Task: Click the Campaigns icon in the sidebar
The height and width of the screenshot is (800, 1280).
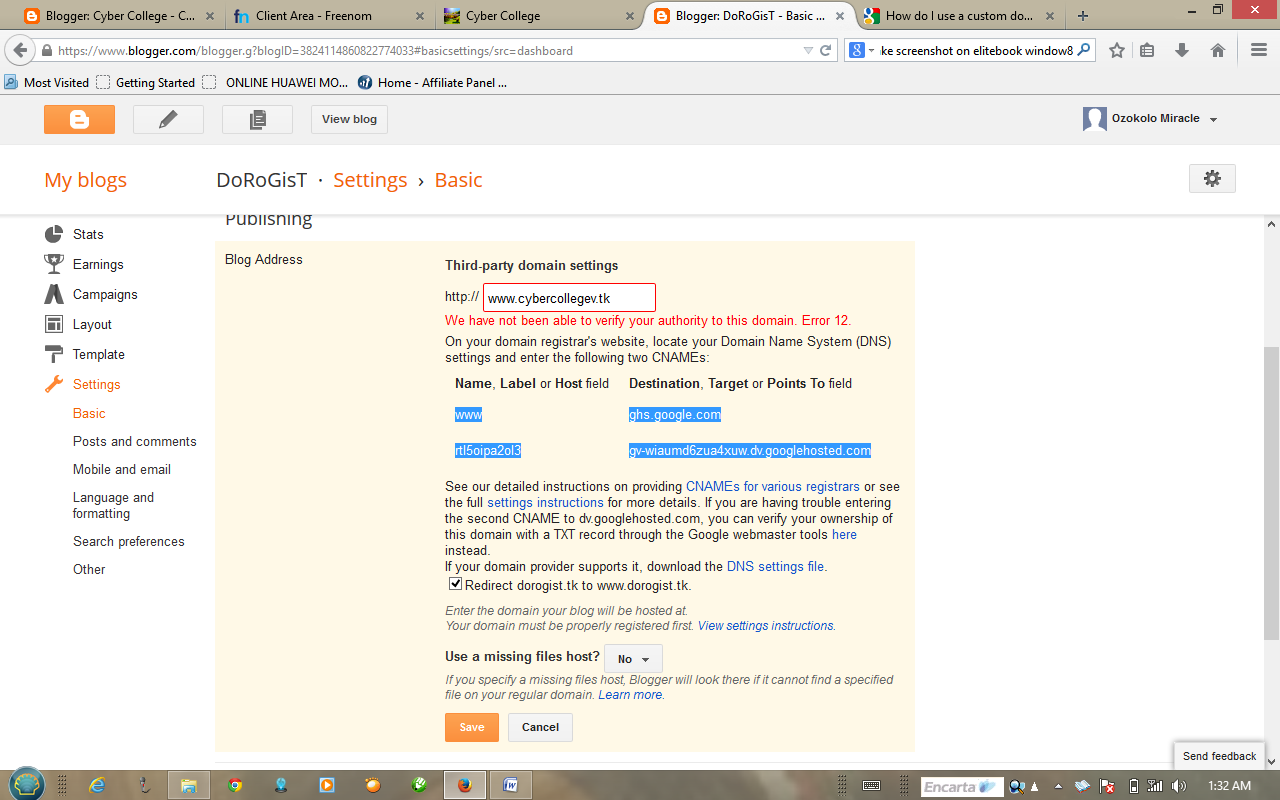Action: 54,294
